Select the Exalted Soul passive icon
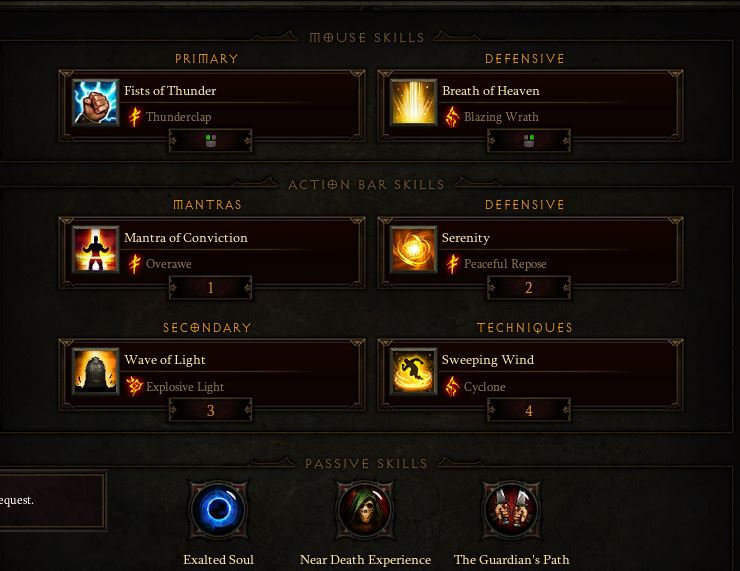This screenshot has width=740, height=571. 219,510
